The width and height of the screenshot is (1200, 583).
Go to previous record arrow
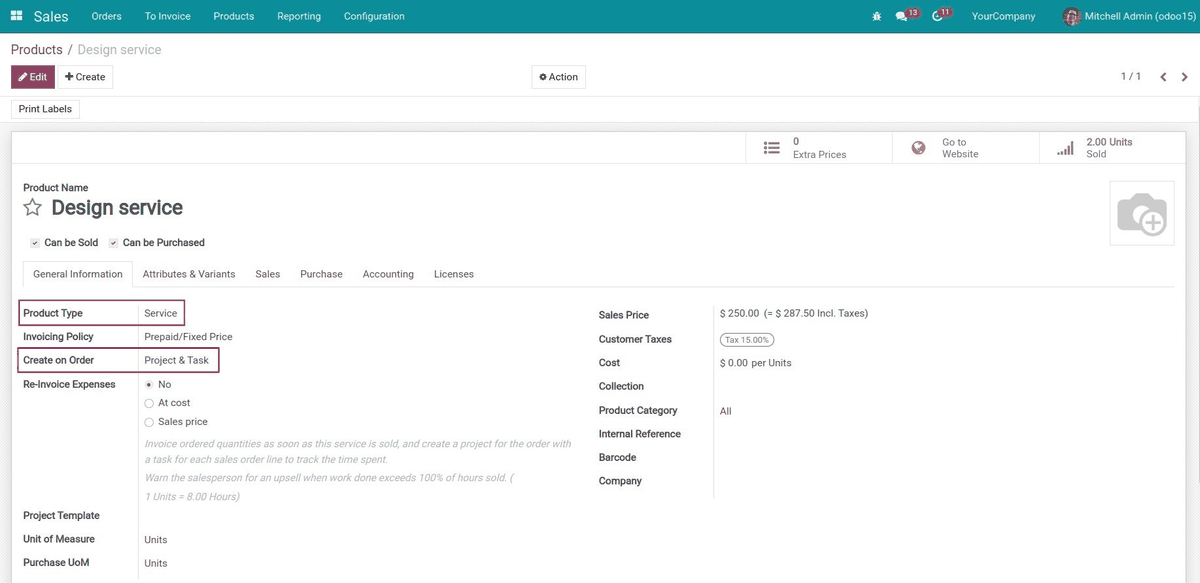[1163, 77]
